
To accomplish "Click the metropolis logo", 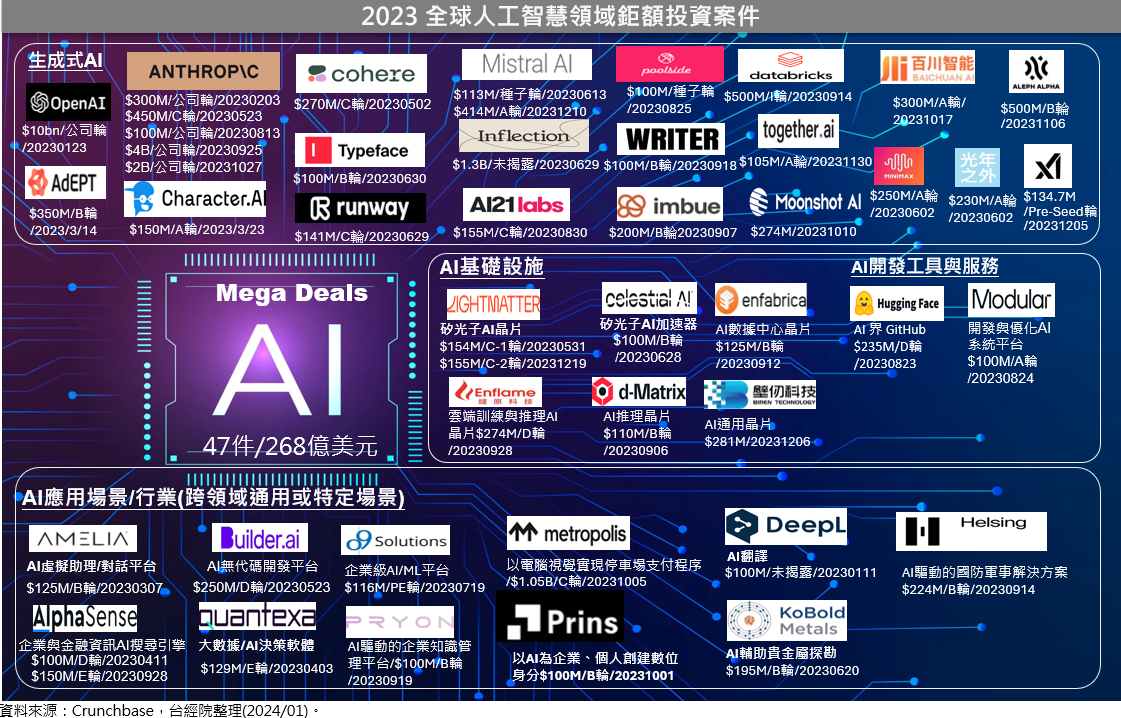I will click(x=568, y=533).
